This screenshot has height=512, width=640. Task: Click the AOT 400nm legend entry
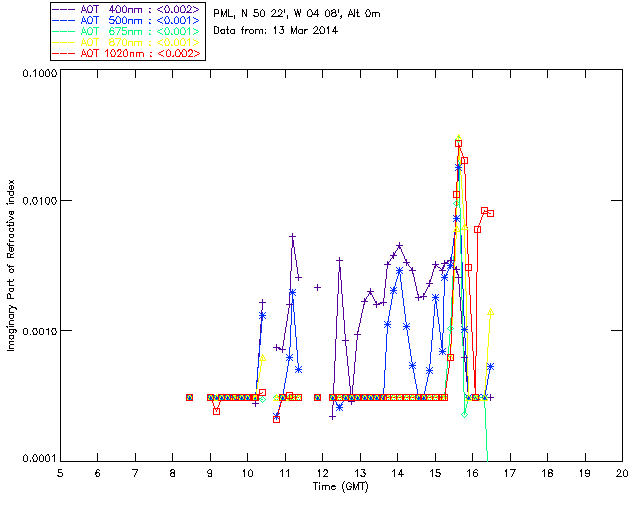(x=126, y=9)
